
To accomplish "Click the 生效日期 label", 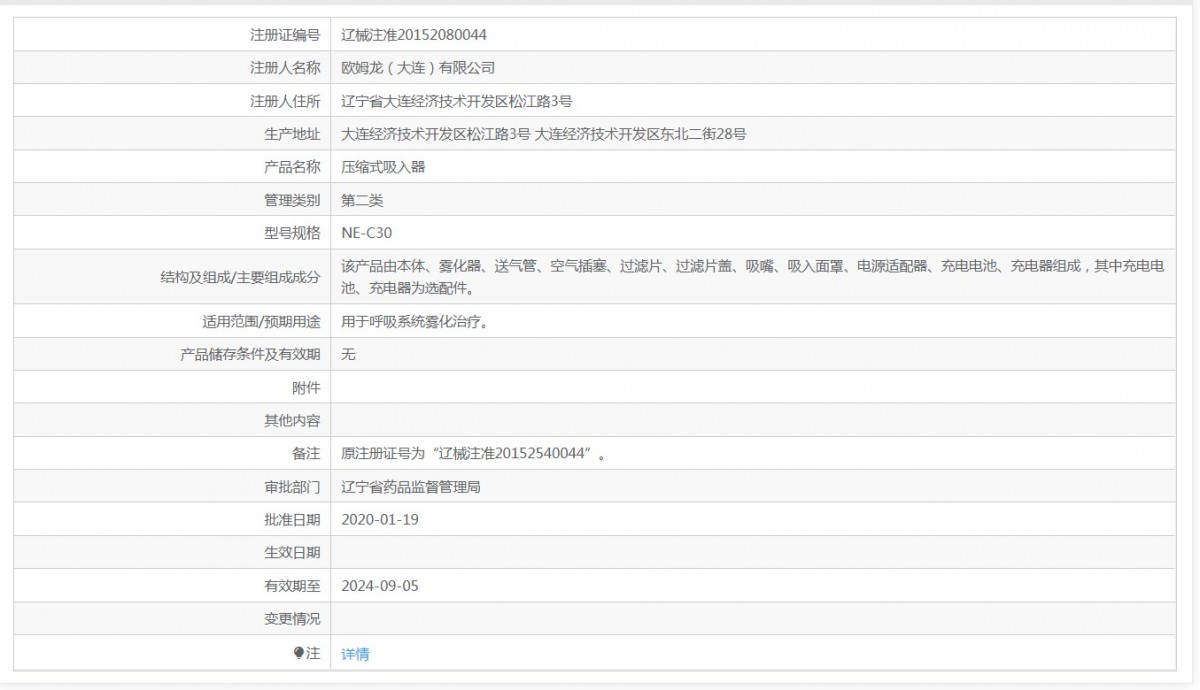I will [x=292, y=553].
